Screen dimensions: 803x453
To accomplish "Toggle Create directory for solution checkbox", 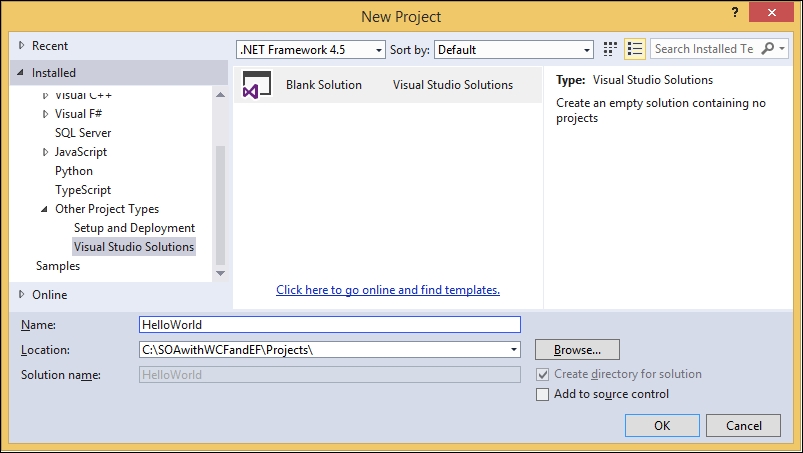I will point(542,375).
